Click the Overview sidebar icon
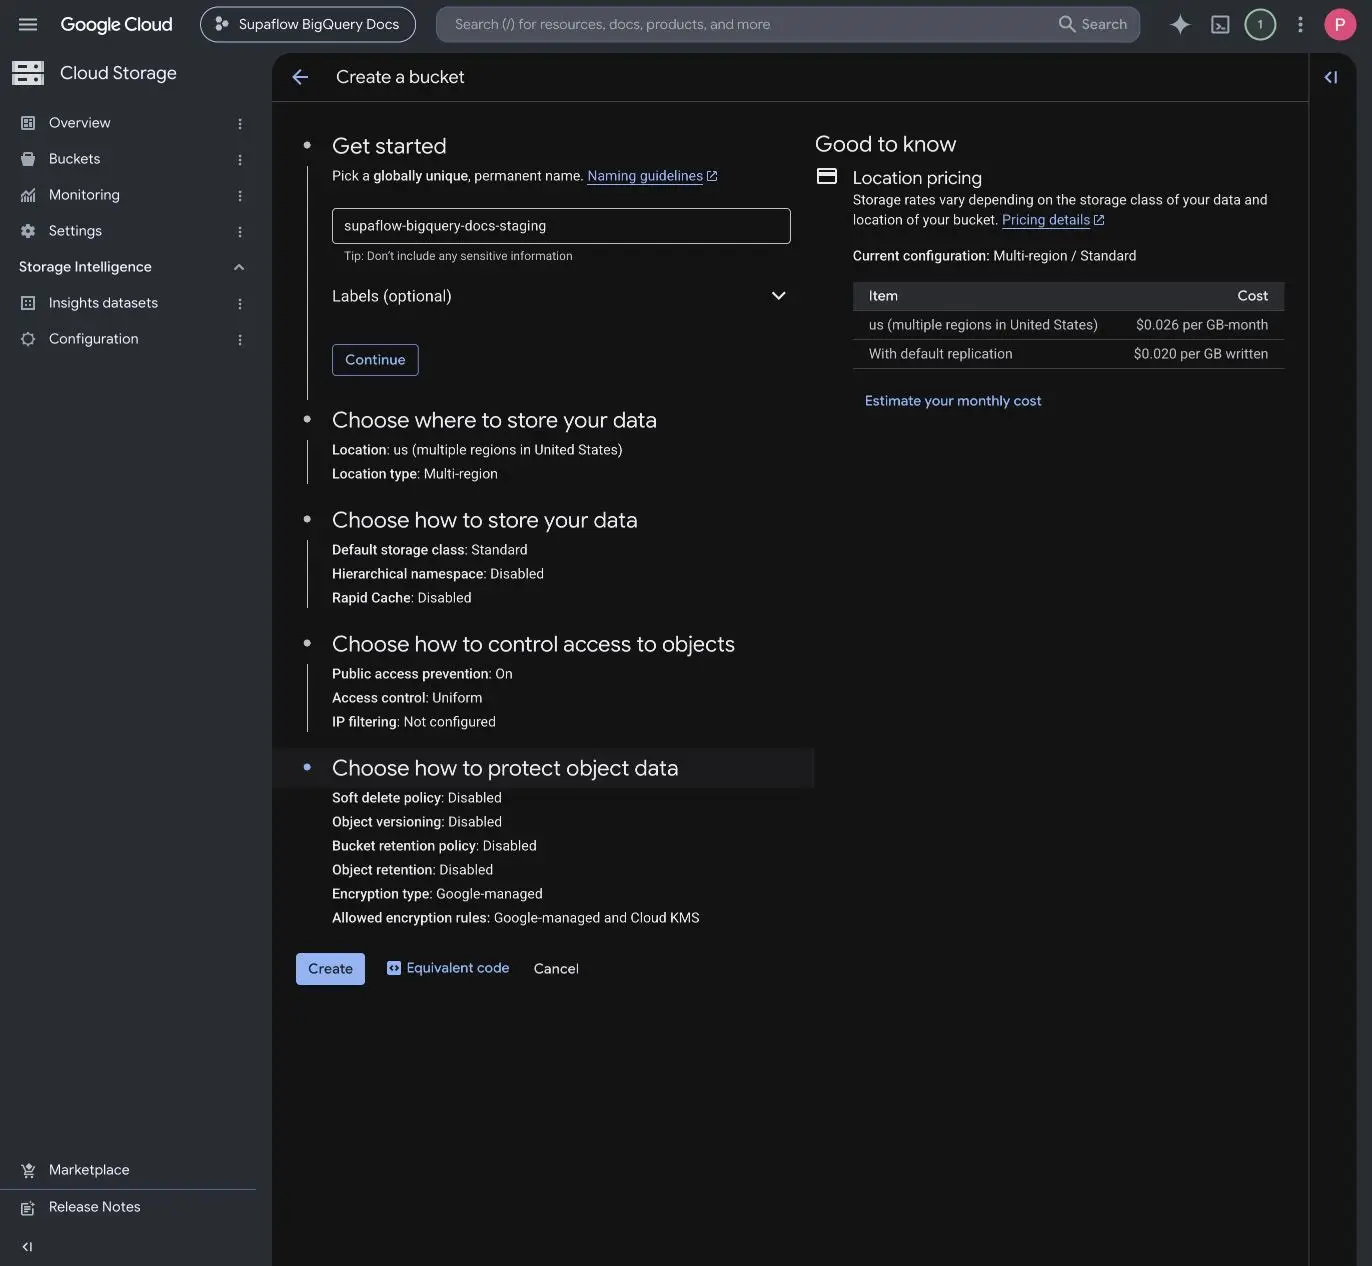Screen dimensions: 1372x1266 pyautogui.click(x=28, y=123)
